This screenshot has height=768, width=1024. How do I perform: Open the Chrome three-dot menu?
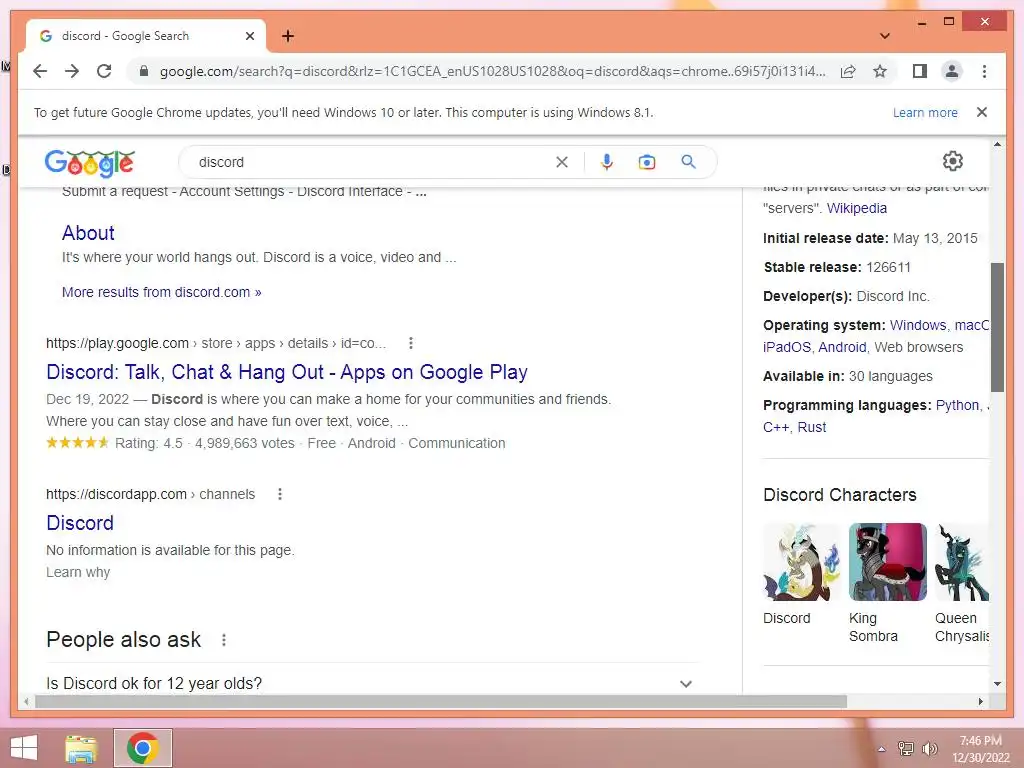(x=984, y=71)
